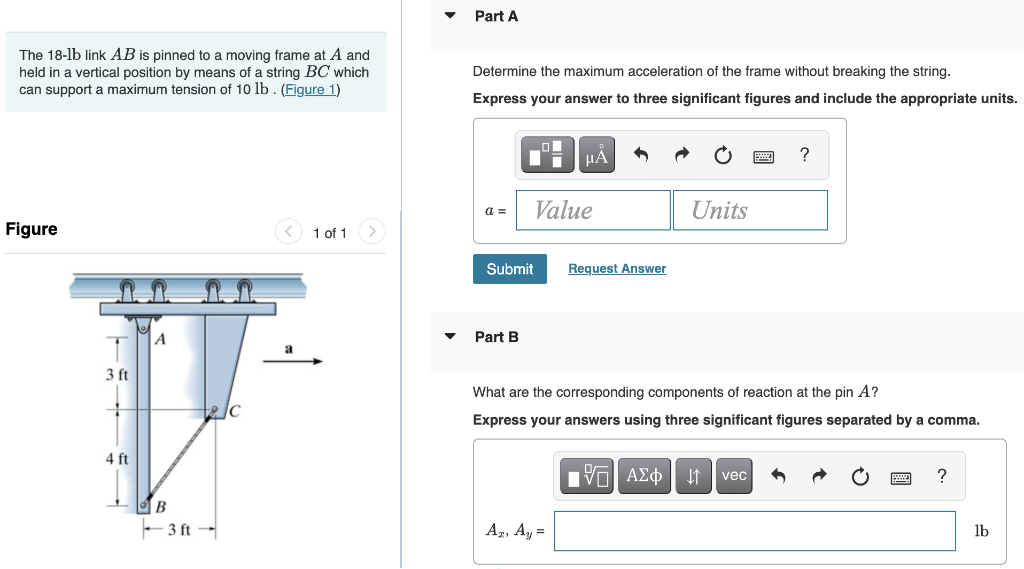Image resolution: width=1024 pixels, height=569 pixels.
Task: Collapse the Part A section
Action: (x=450, y=16)
